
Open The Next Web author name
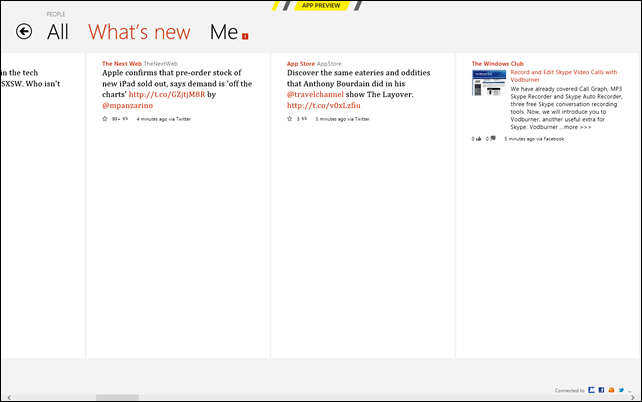pos(122,64)
